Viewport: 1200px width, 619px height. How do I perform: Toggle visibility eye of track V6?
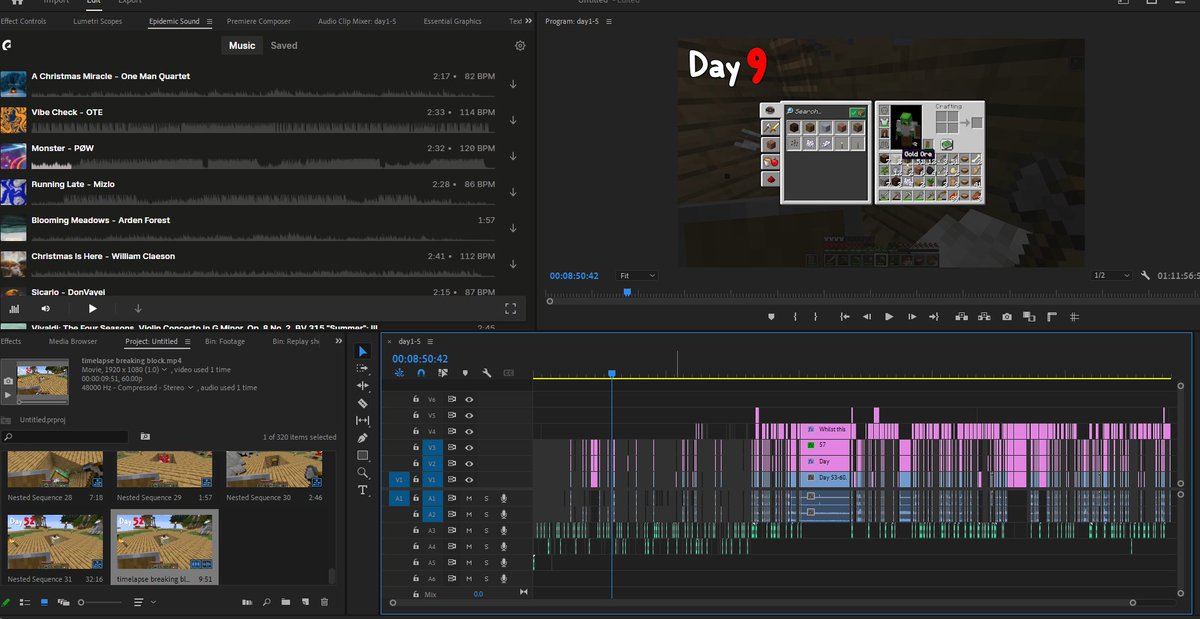pyautogui.click(x=468, y=399)
